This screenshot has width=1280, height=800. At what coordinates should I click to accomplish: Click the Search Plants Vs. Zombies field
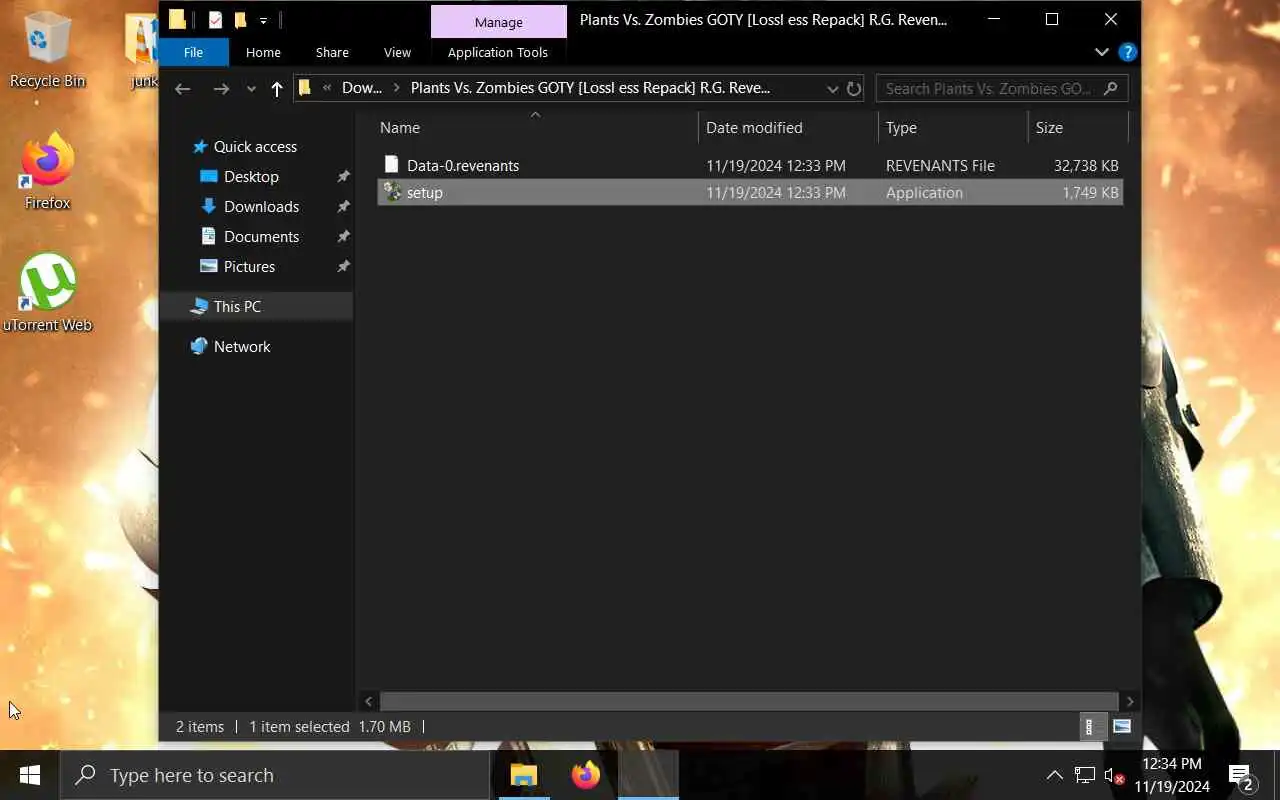click(x=1002, y=88)
